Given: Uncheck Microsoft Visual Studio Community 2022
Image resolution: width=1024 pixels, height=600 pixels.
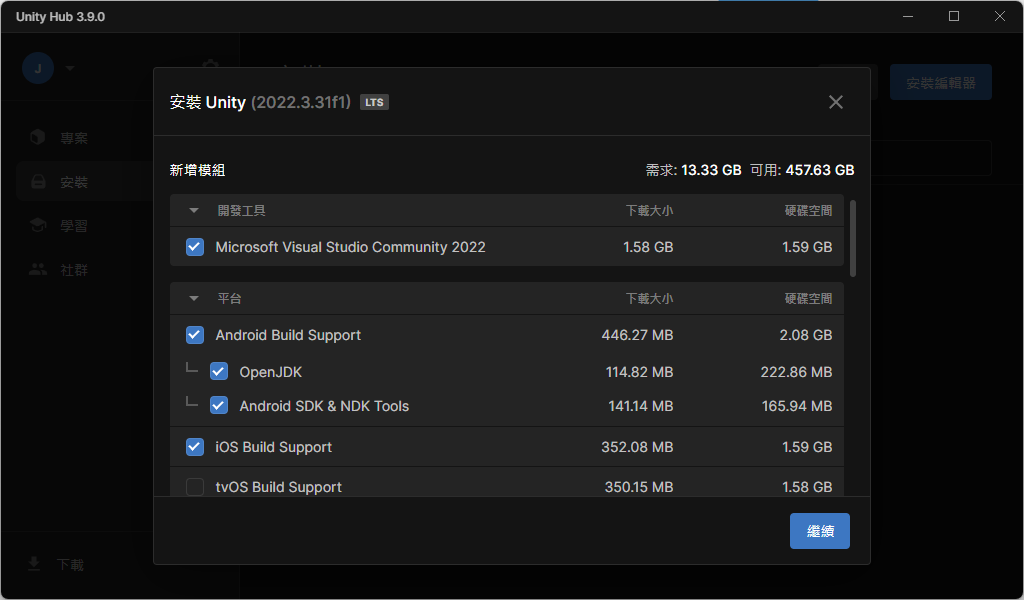Looking at the screenshot, I should 195,247.
